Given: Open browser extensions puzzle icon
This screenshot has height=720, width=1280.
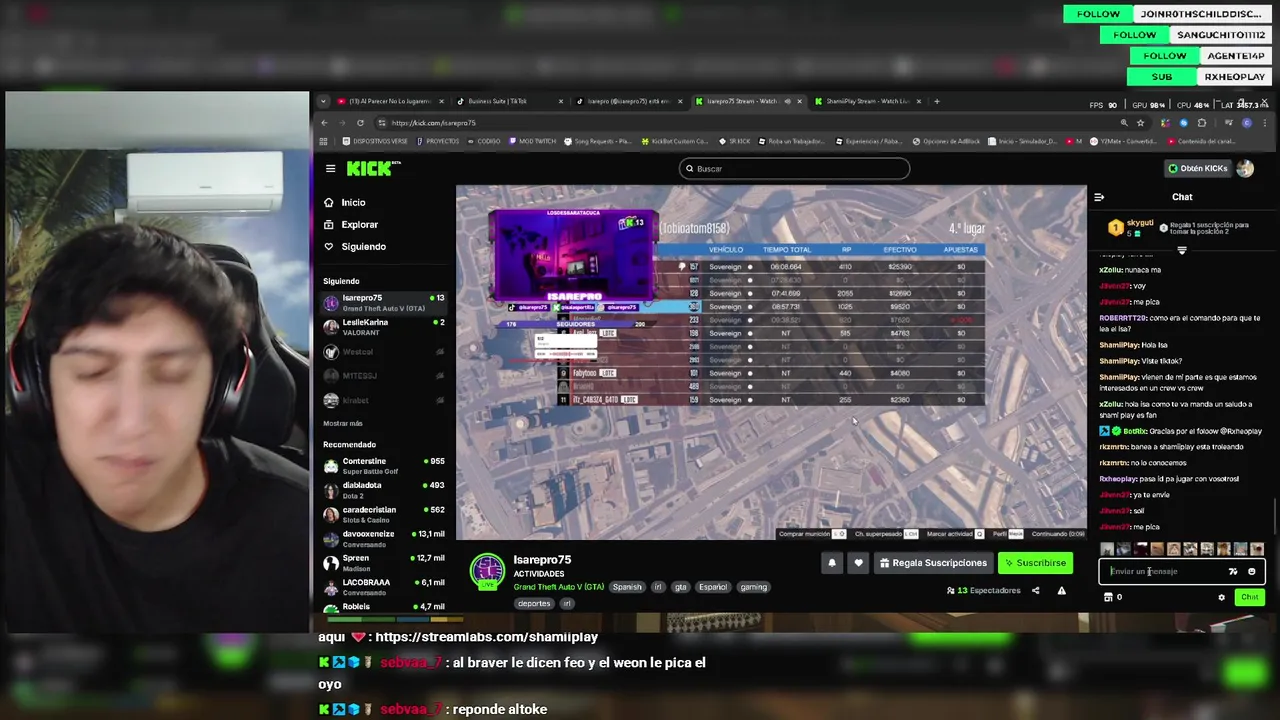Looking at the screenshot, I should [x=1202, y=123].
